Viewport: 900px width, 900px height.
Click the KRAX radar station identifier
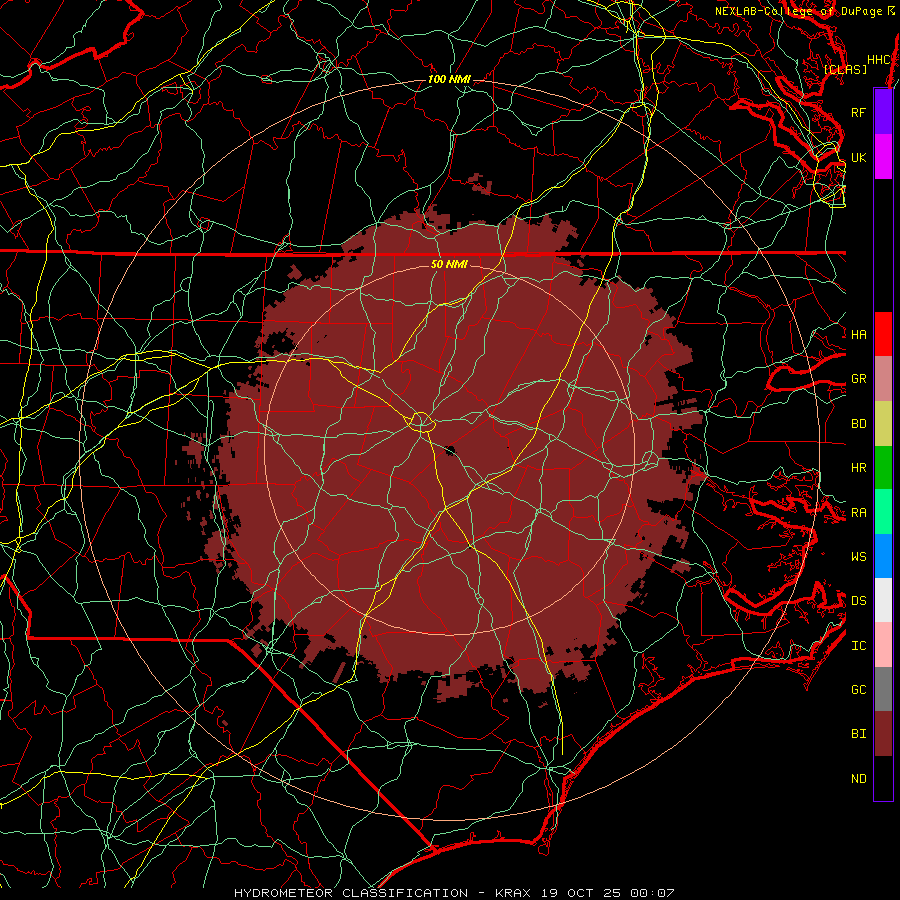513,893
